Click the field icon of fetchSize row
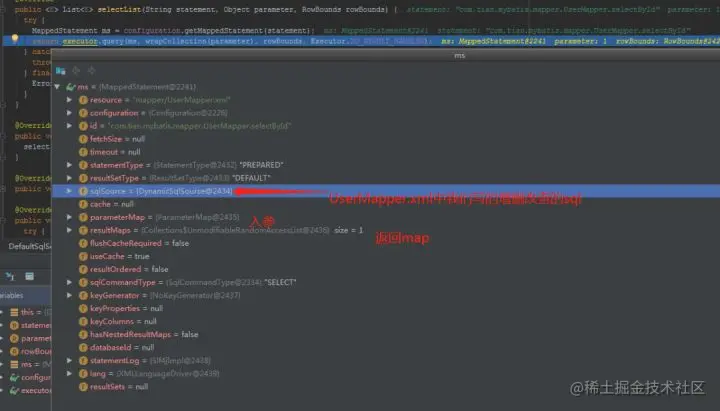Screen dimensions: 720x411 click(x=83, y=139)
